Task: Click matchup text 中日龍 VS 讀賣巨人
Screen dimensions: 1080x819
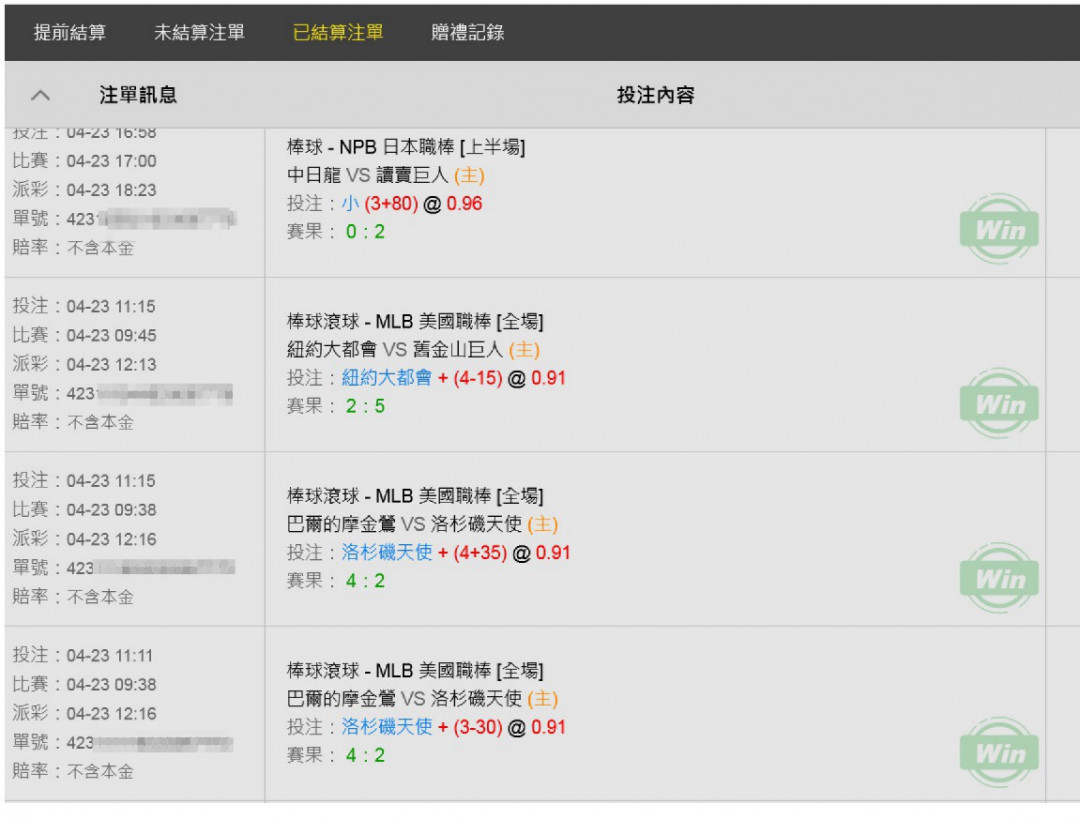Action: tap(368, 175)
